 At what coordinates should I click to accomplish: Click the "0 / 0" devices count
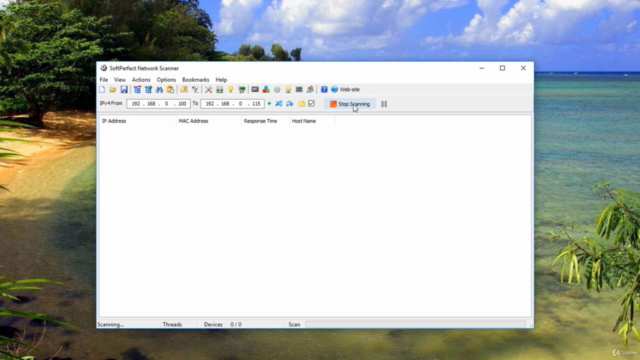(x=236, y=324)
